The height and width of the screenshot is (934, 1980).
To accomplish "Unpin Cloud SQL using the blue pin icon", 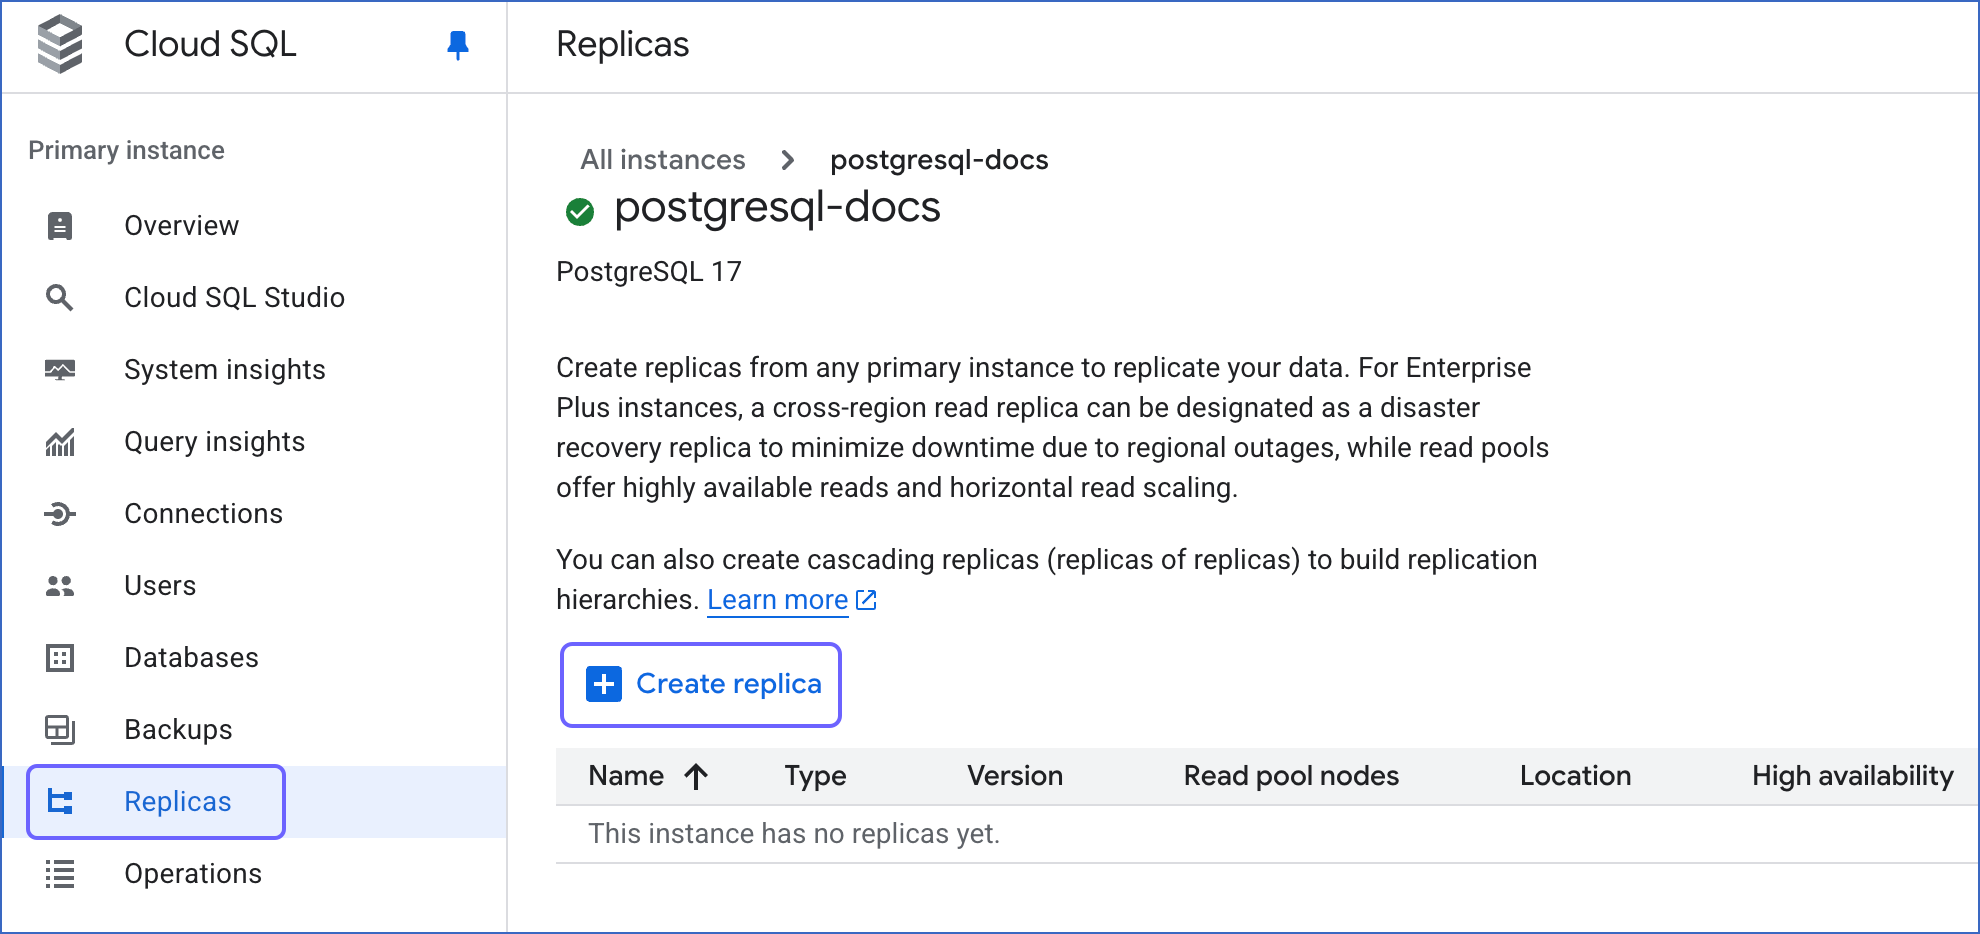I will (458, 45).
